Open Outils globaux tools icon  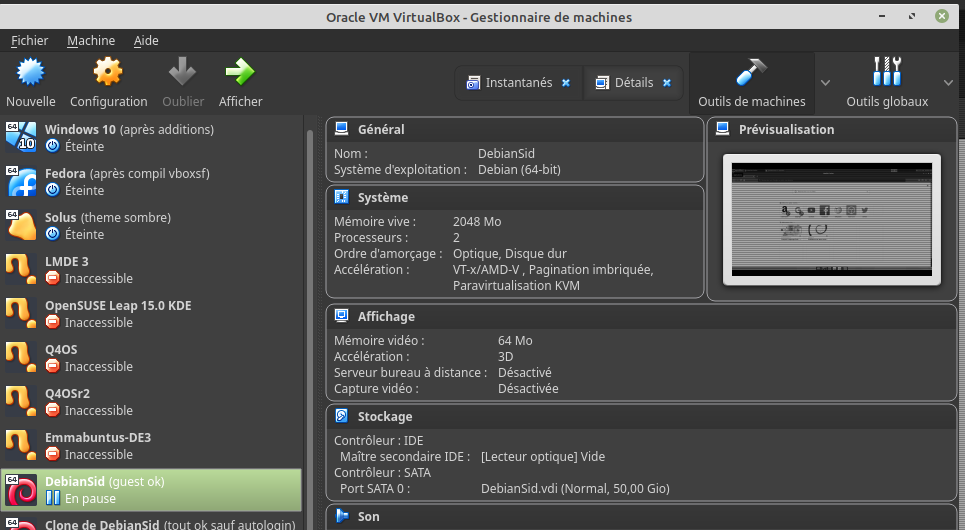pyautogui.click(x=887, y=71)
